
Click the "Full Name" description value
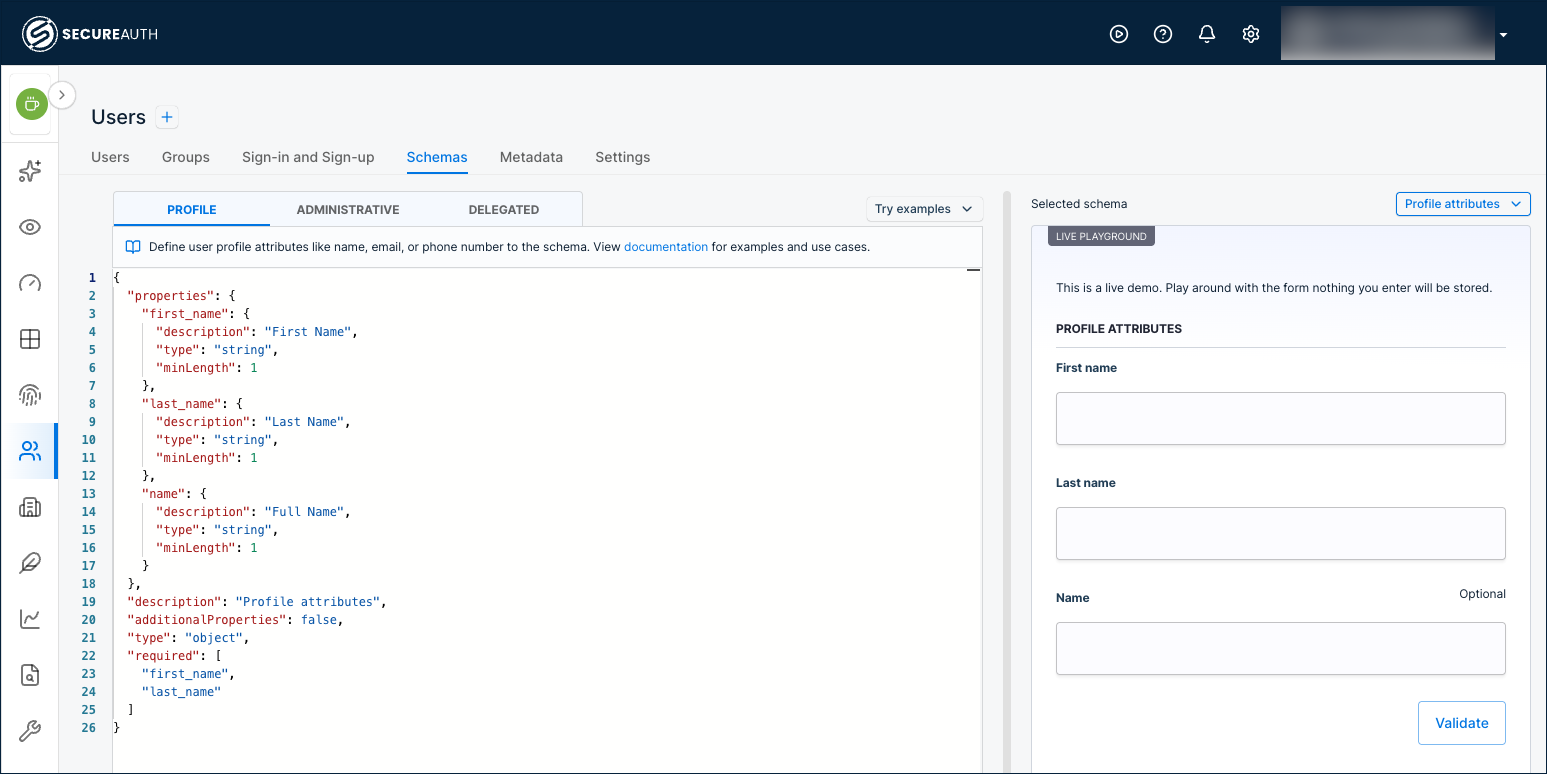(x=306, y=512)
